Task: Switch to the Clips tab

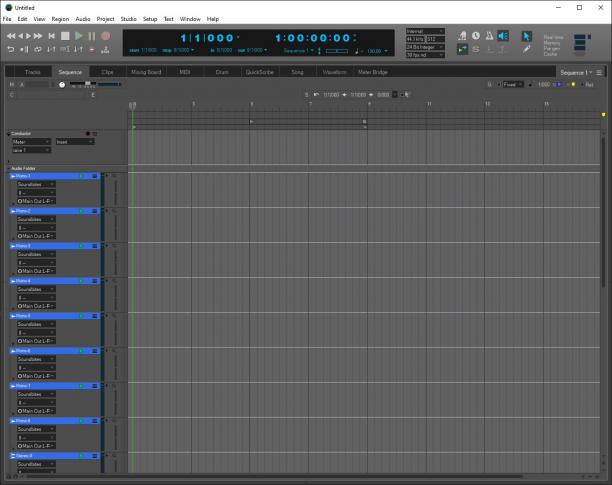Action: (107, 72)
